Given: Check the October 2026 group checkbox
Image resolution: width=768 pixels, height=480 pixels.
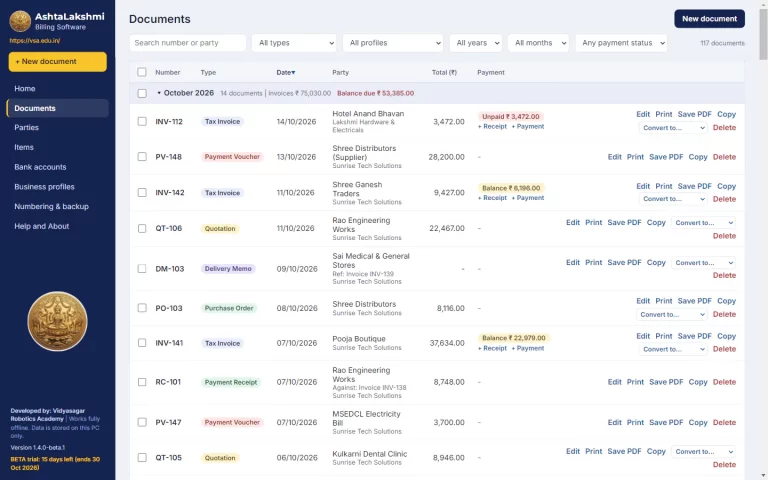Looking at the screenshot, I should coord(142,93).
